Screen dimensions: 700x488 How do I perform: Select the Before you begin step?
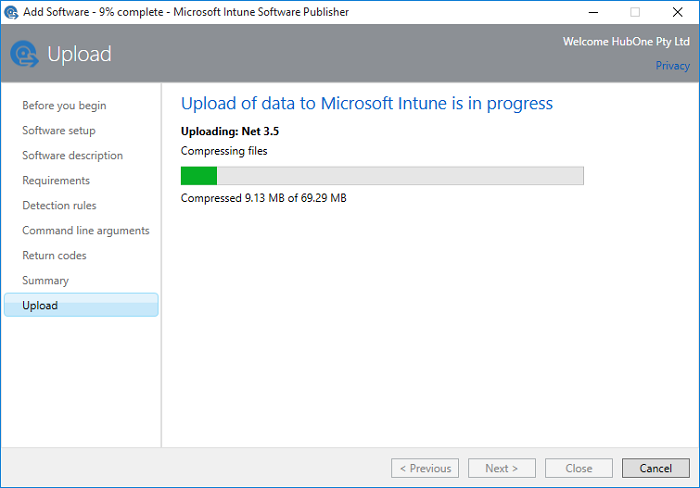tap(64, 105)
